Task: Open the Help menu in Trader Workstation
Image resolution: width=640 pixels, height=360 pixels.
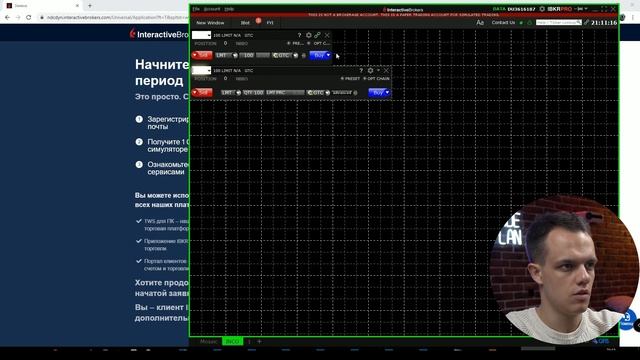Action: coord(229,9)
